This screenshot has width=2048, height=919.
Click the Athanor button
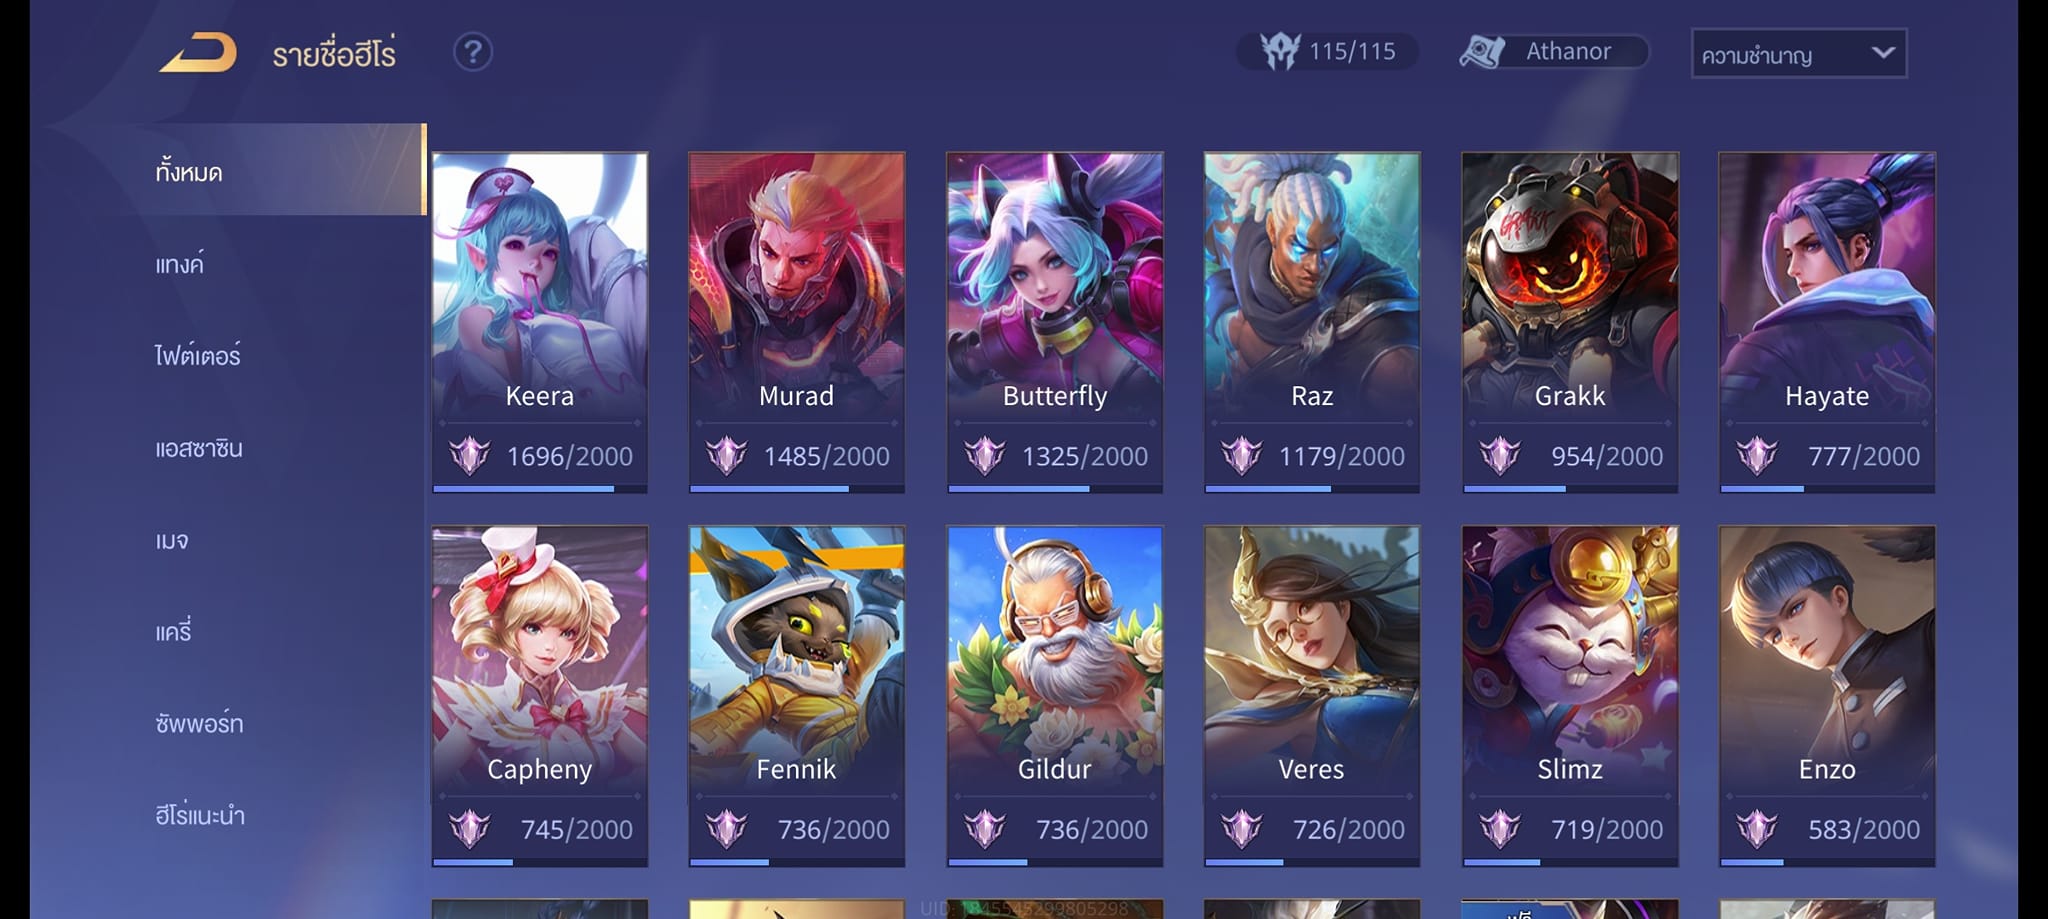1553,51
